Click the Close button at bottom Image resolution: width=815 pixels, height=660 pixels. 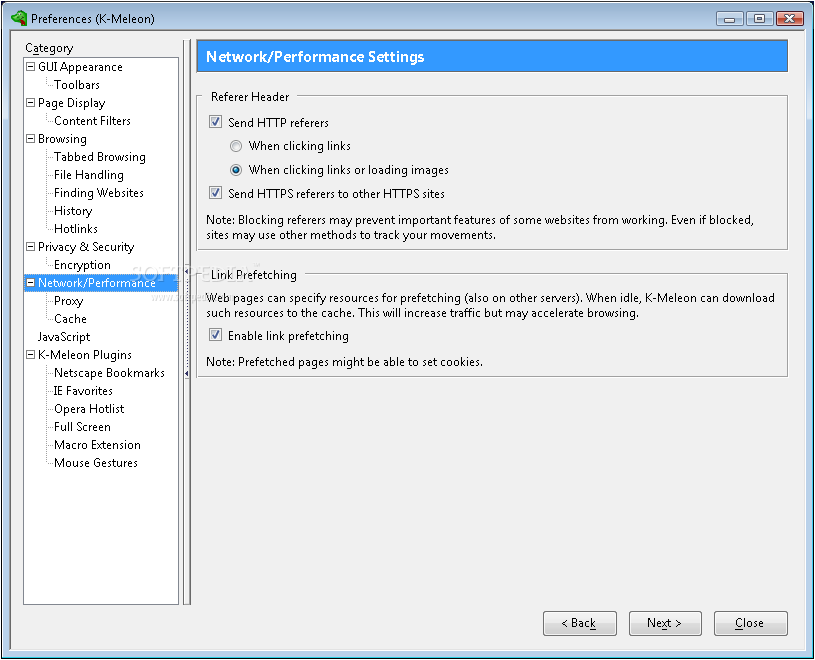point(751,623)
